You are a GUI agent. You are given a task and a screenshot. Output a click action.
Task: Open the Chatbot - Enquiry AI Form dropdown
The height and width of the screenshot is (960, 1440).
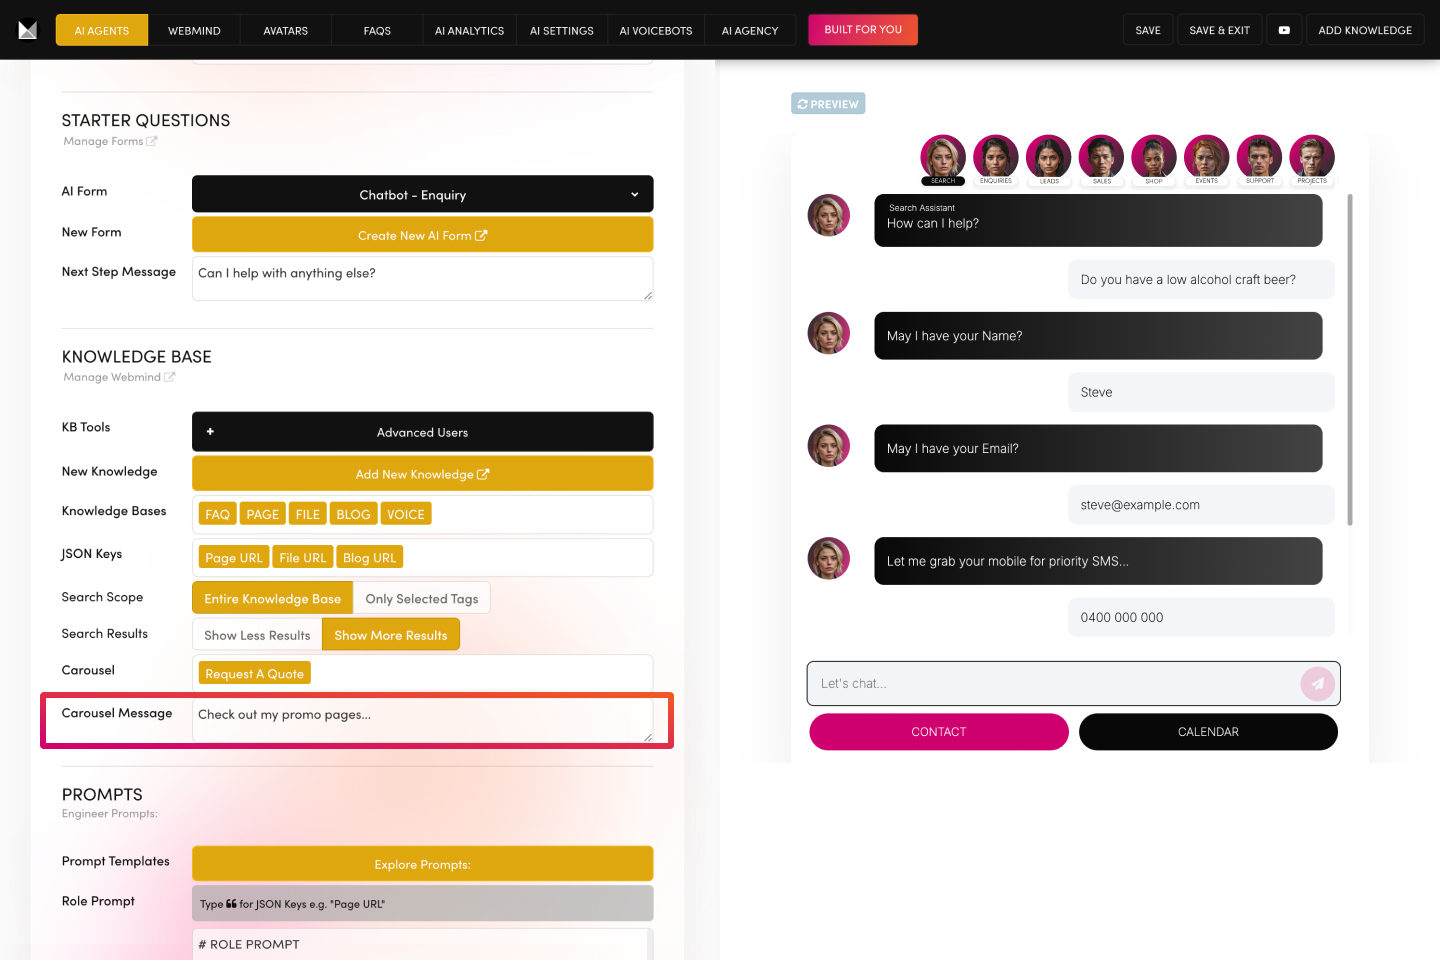point(422,194)
